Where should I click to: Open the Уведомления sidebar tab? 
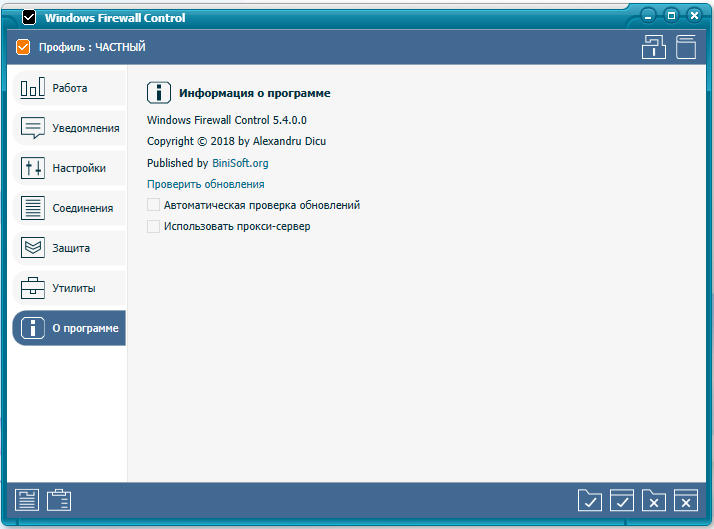69,128
